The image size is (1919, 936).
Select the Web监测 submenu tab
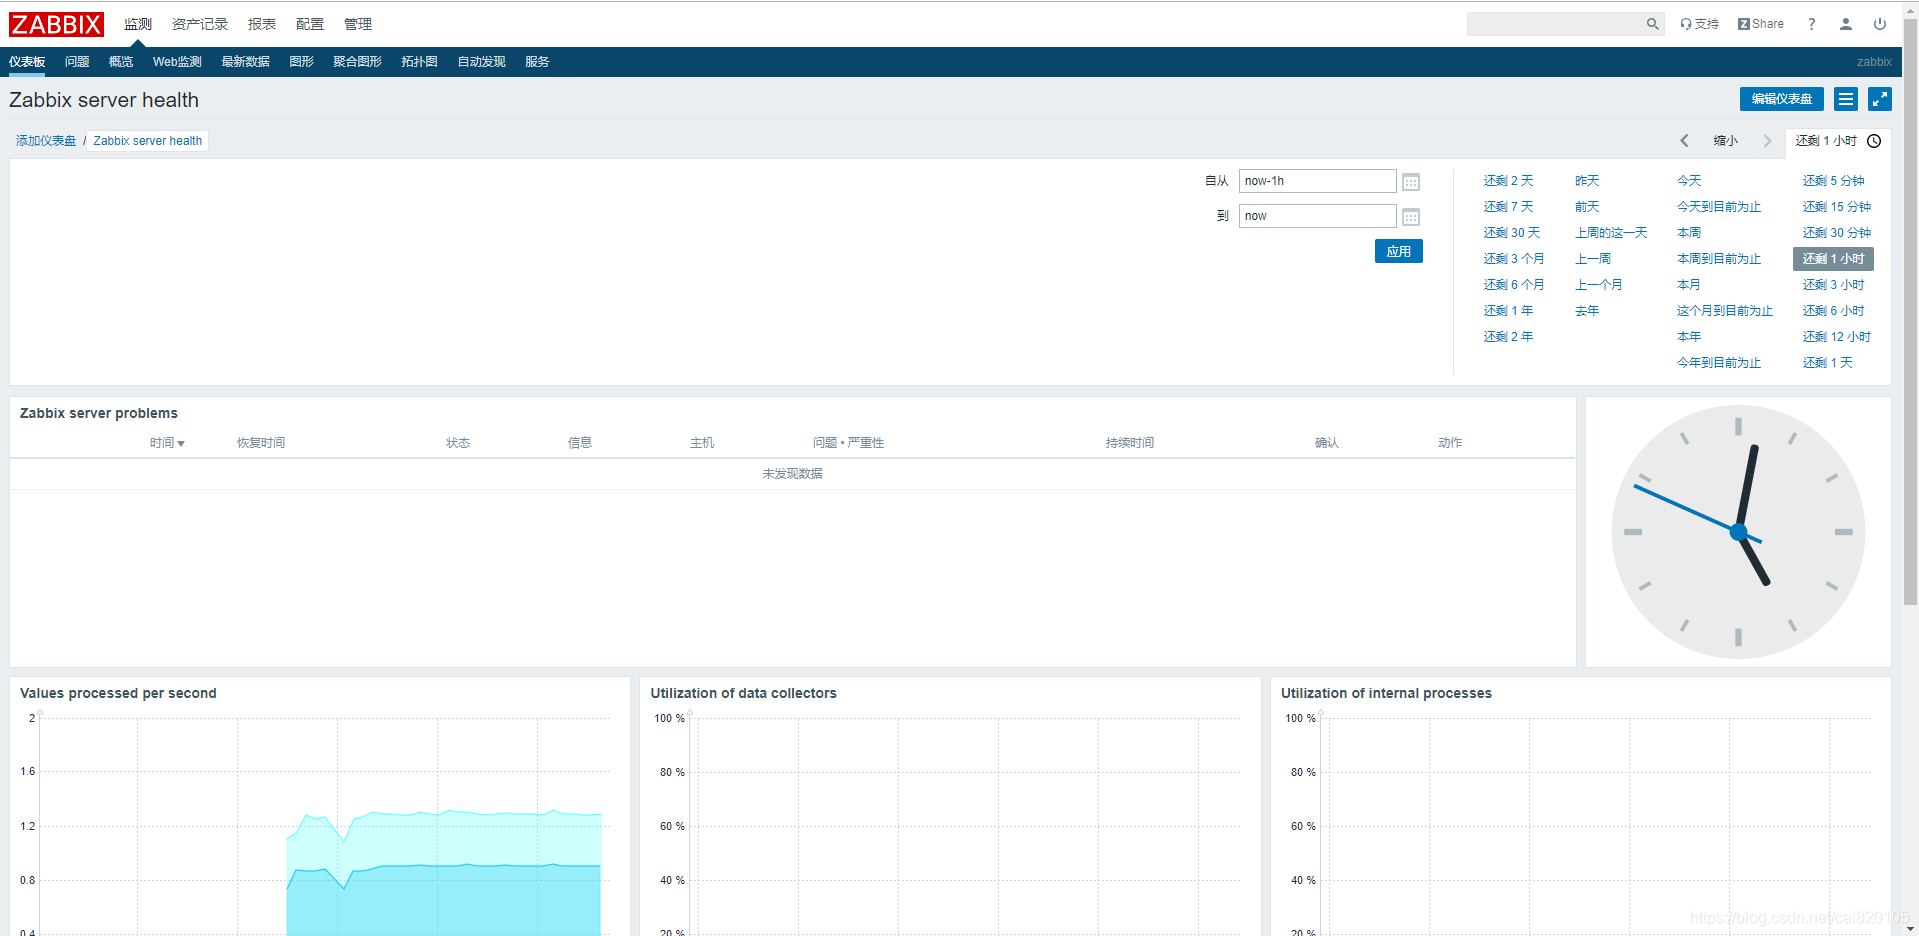[177, 62]
